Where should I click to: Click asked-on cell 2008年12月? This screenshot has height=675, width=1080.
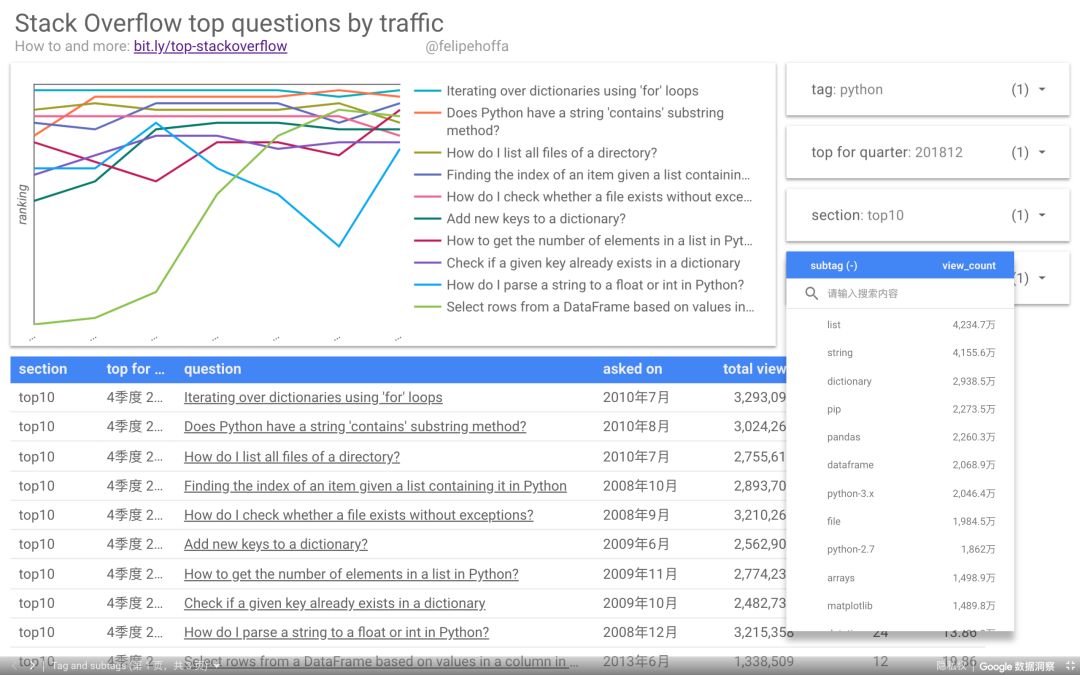point(640,632)
